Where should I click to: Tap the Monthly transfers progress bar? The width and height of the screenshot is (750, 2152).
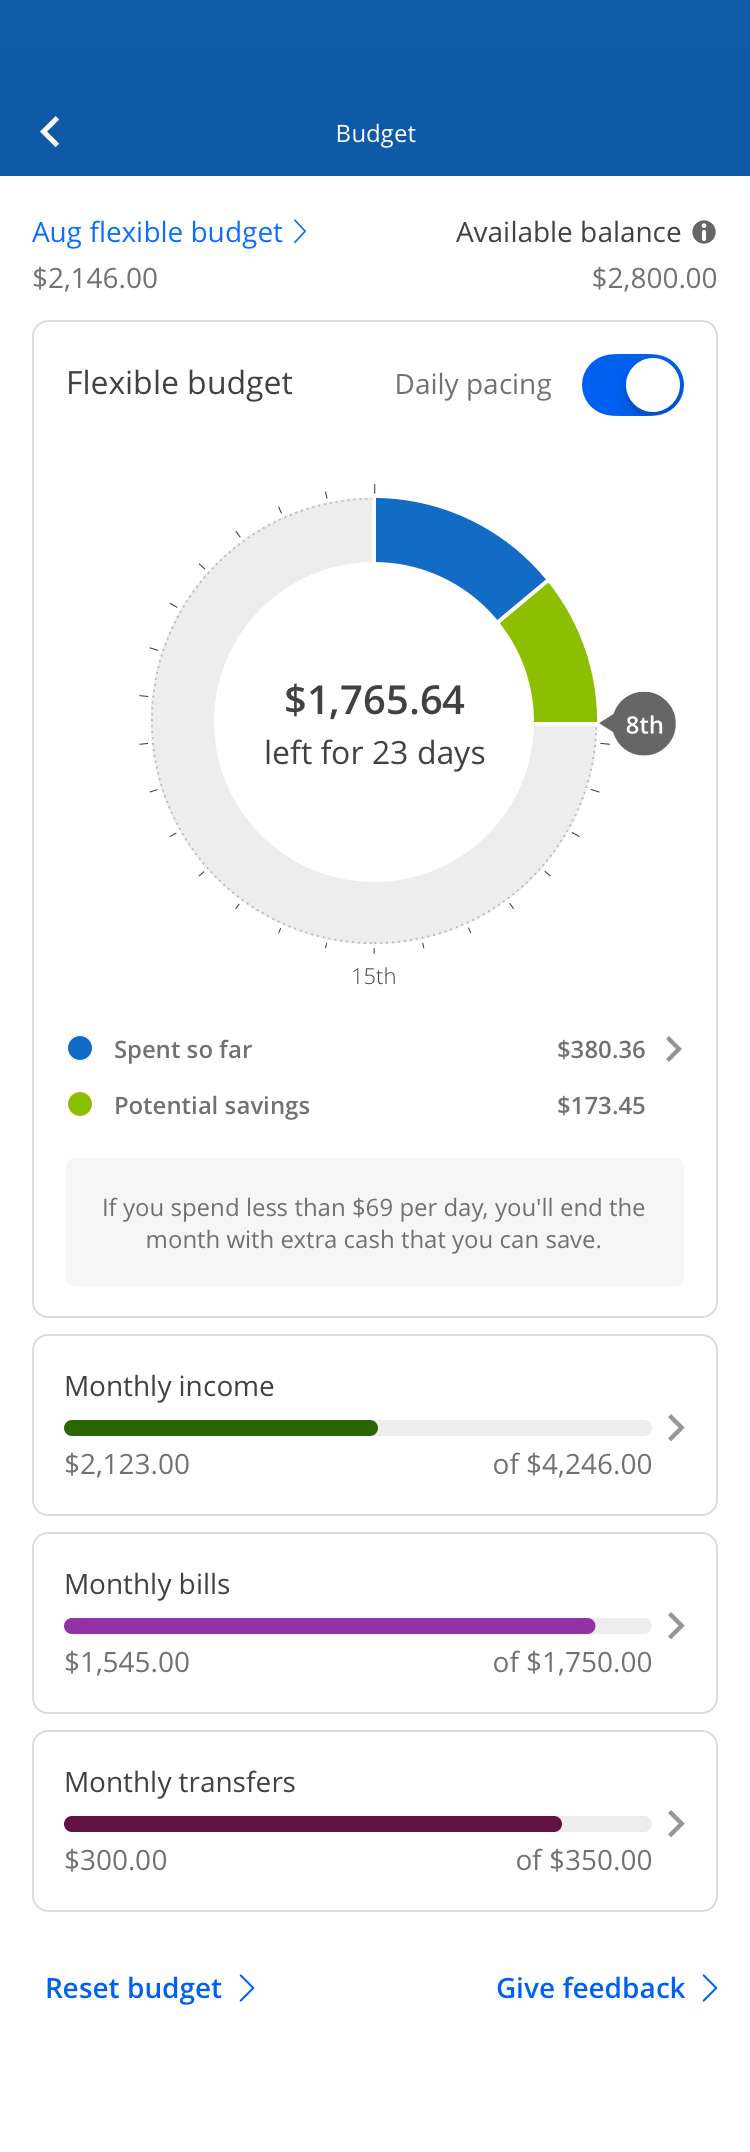pyautogui.click(x=357, y=1824)
